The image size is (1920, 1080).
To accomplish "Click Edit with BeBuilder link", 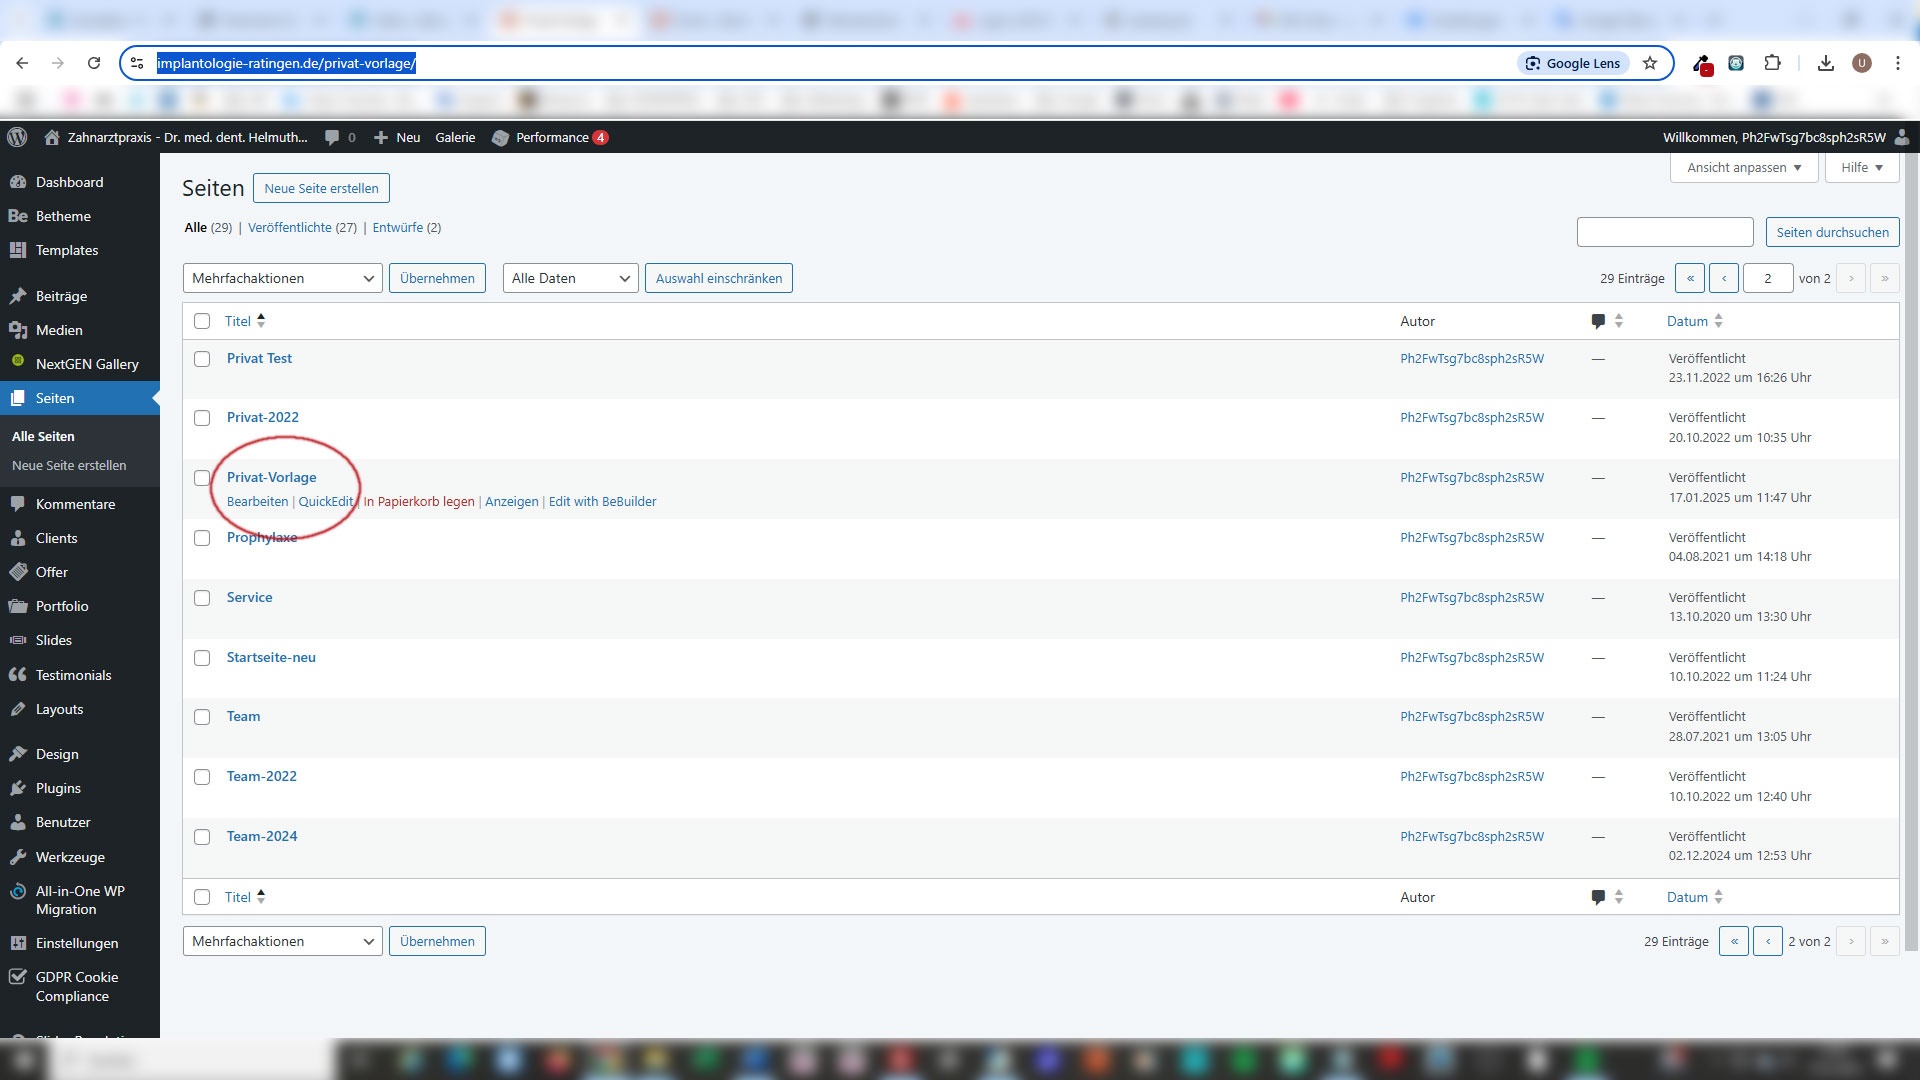I will (x=602, y=501).
